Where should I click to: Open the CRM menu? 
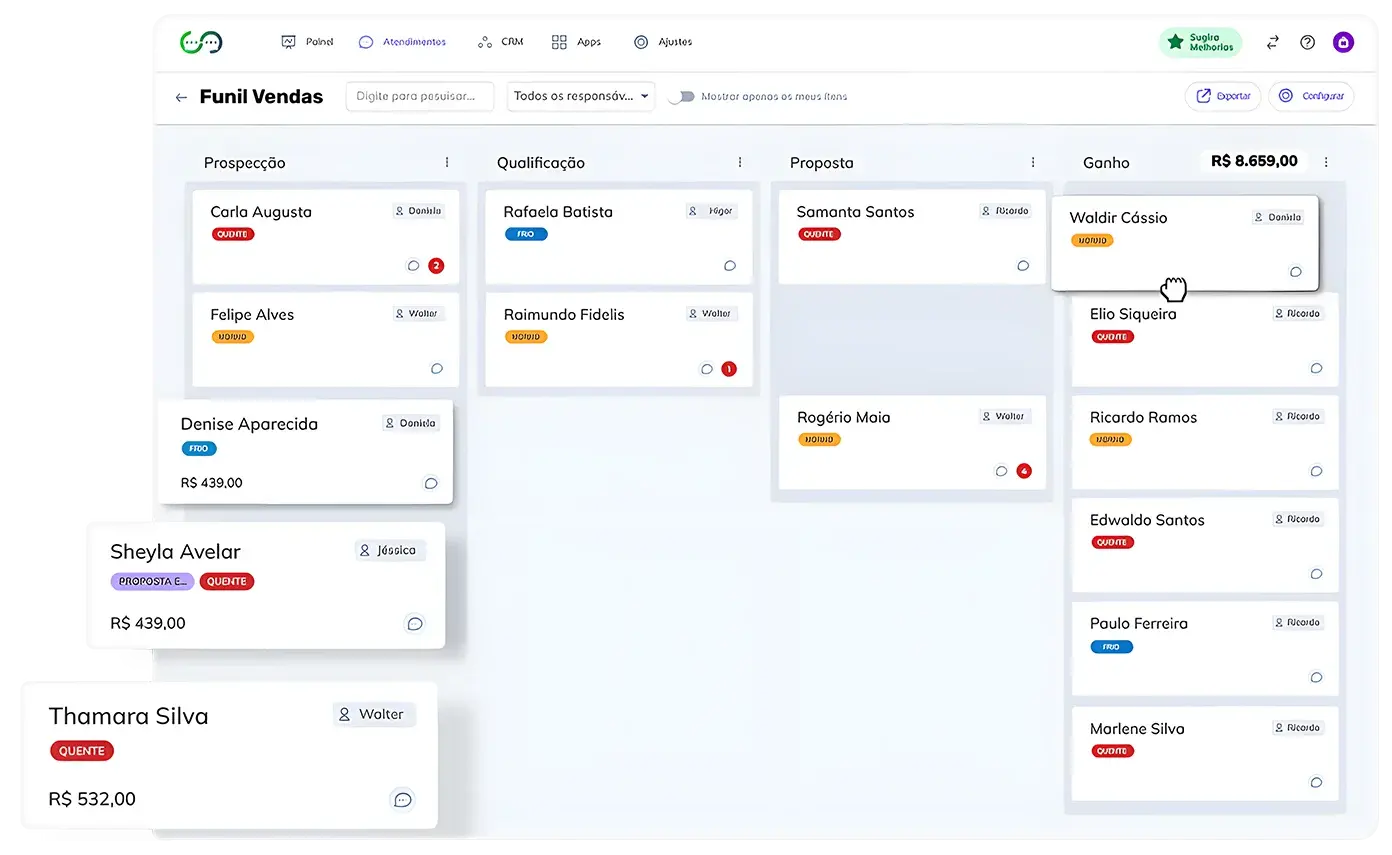point(500,42)
